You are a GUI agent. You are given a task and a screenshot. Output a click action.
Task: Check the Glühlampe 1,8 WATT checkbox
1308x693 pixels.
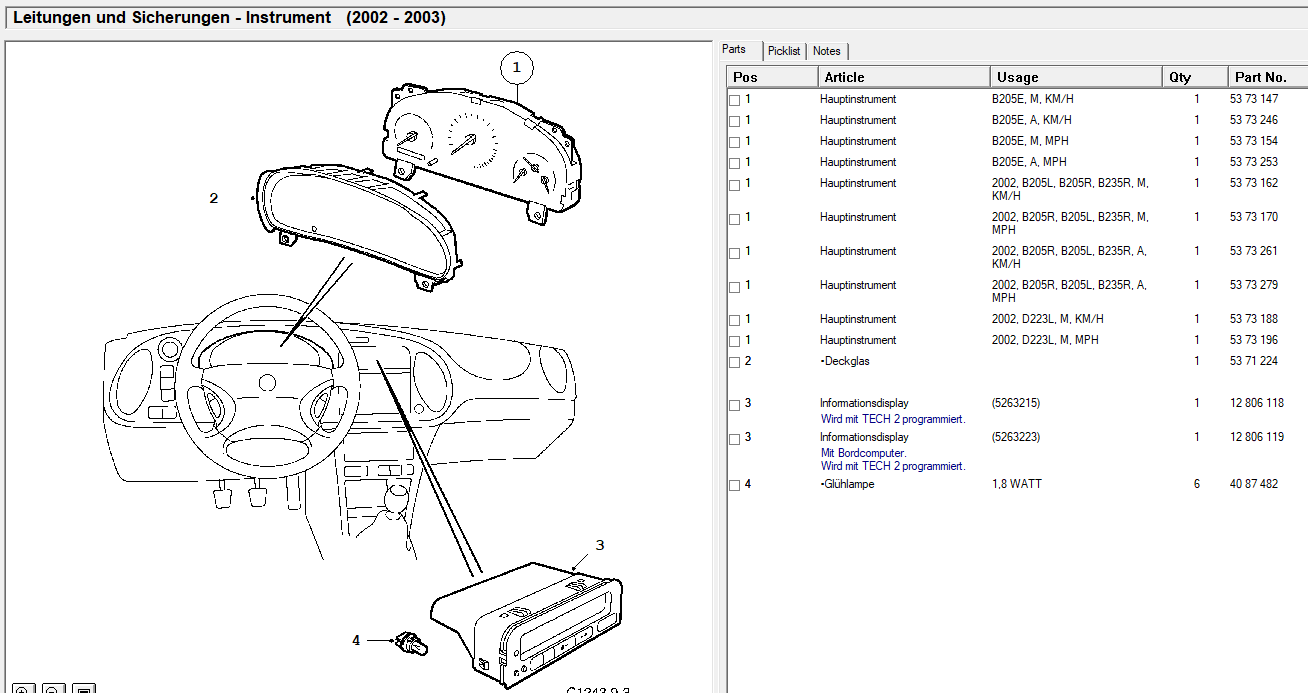click(735, 485)
